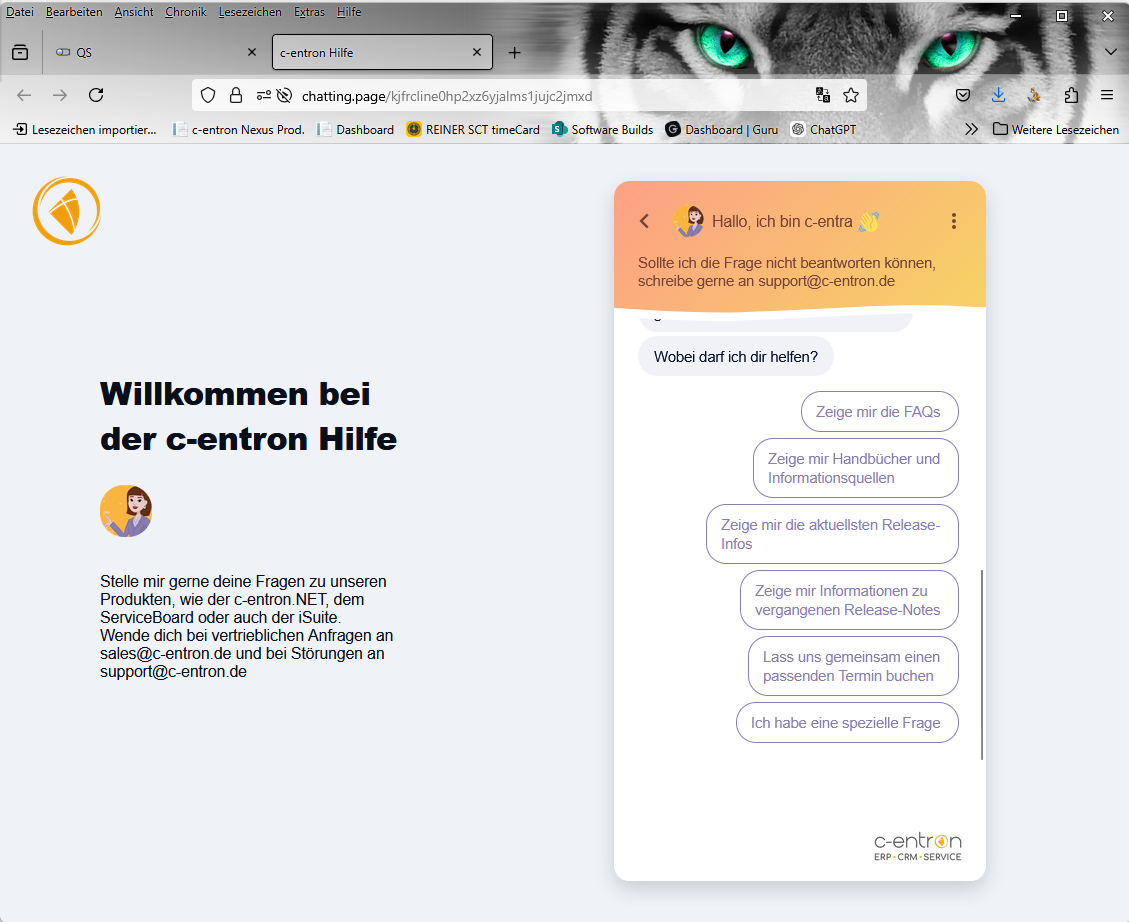The height and width of the screenshot is (922, 1129).
Task: Expand the list all tabs chevron
Action: (x=1110, y=52)
